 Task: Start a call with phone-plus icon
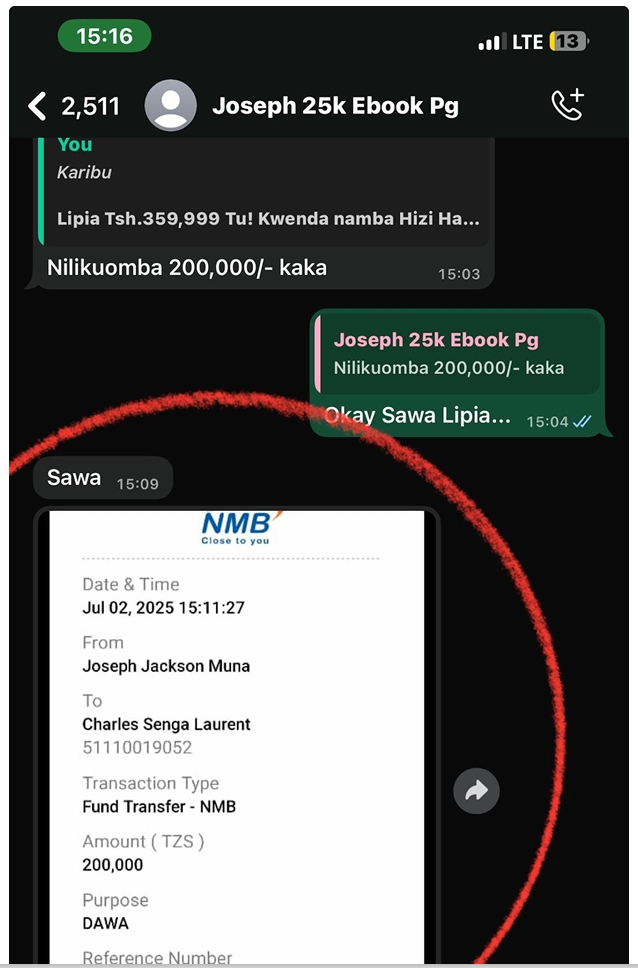pos(568,105)
